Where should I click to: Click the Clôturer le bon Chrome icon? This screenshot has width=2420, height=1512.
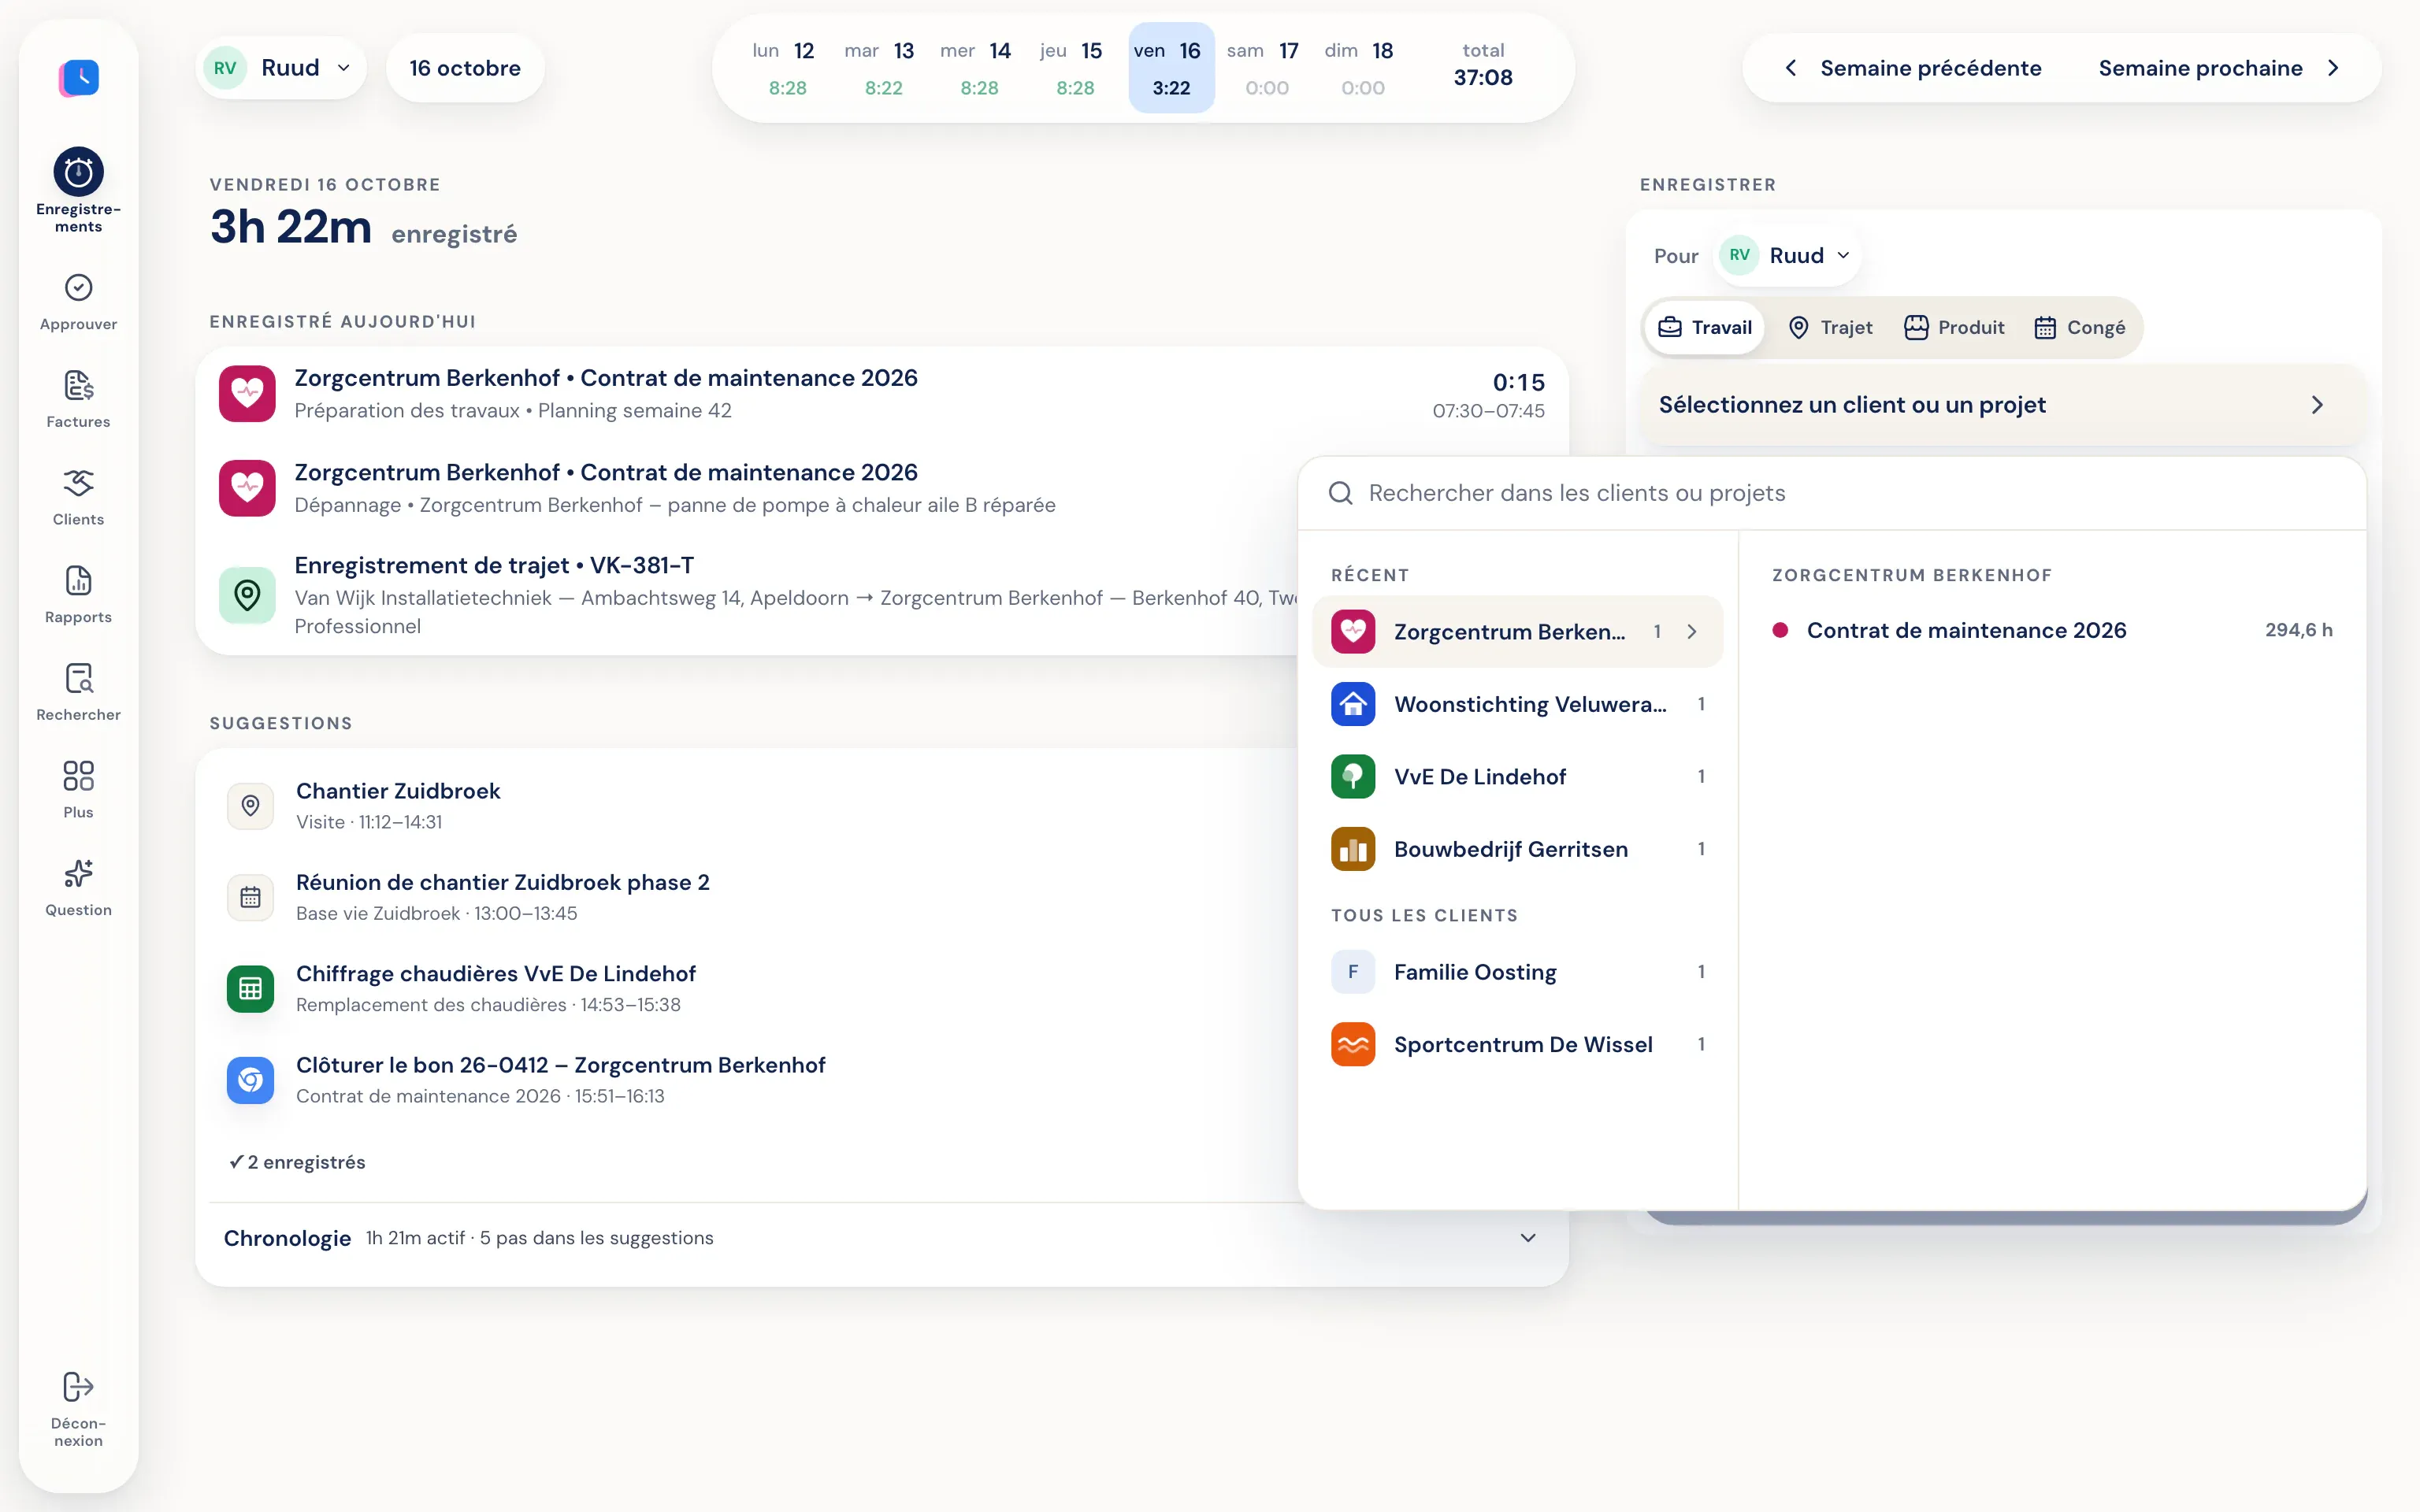[x=250, y=1080]
